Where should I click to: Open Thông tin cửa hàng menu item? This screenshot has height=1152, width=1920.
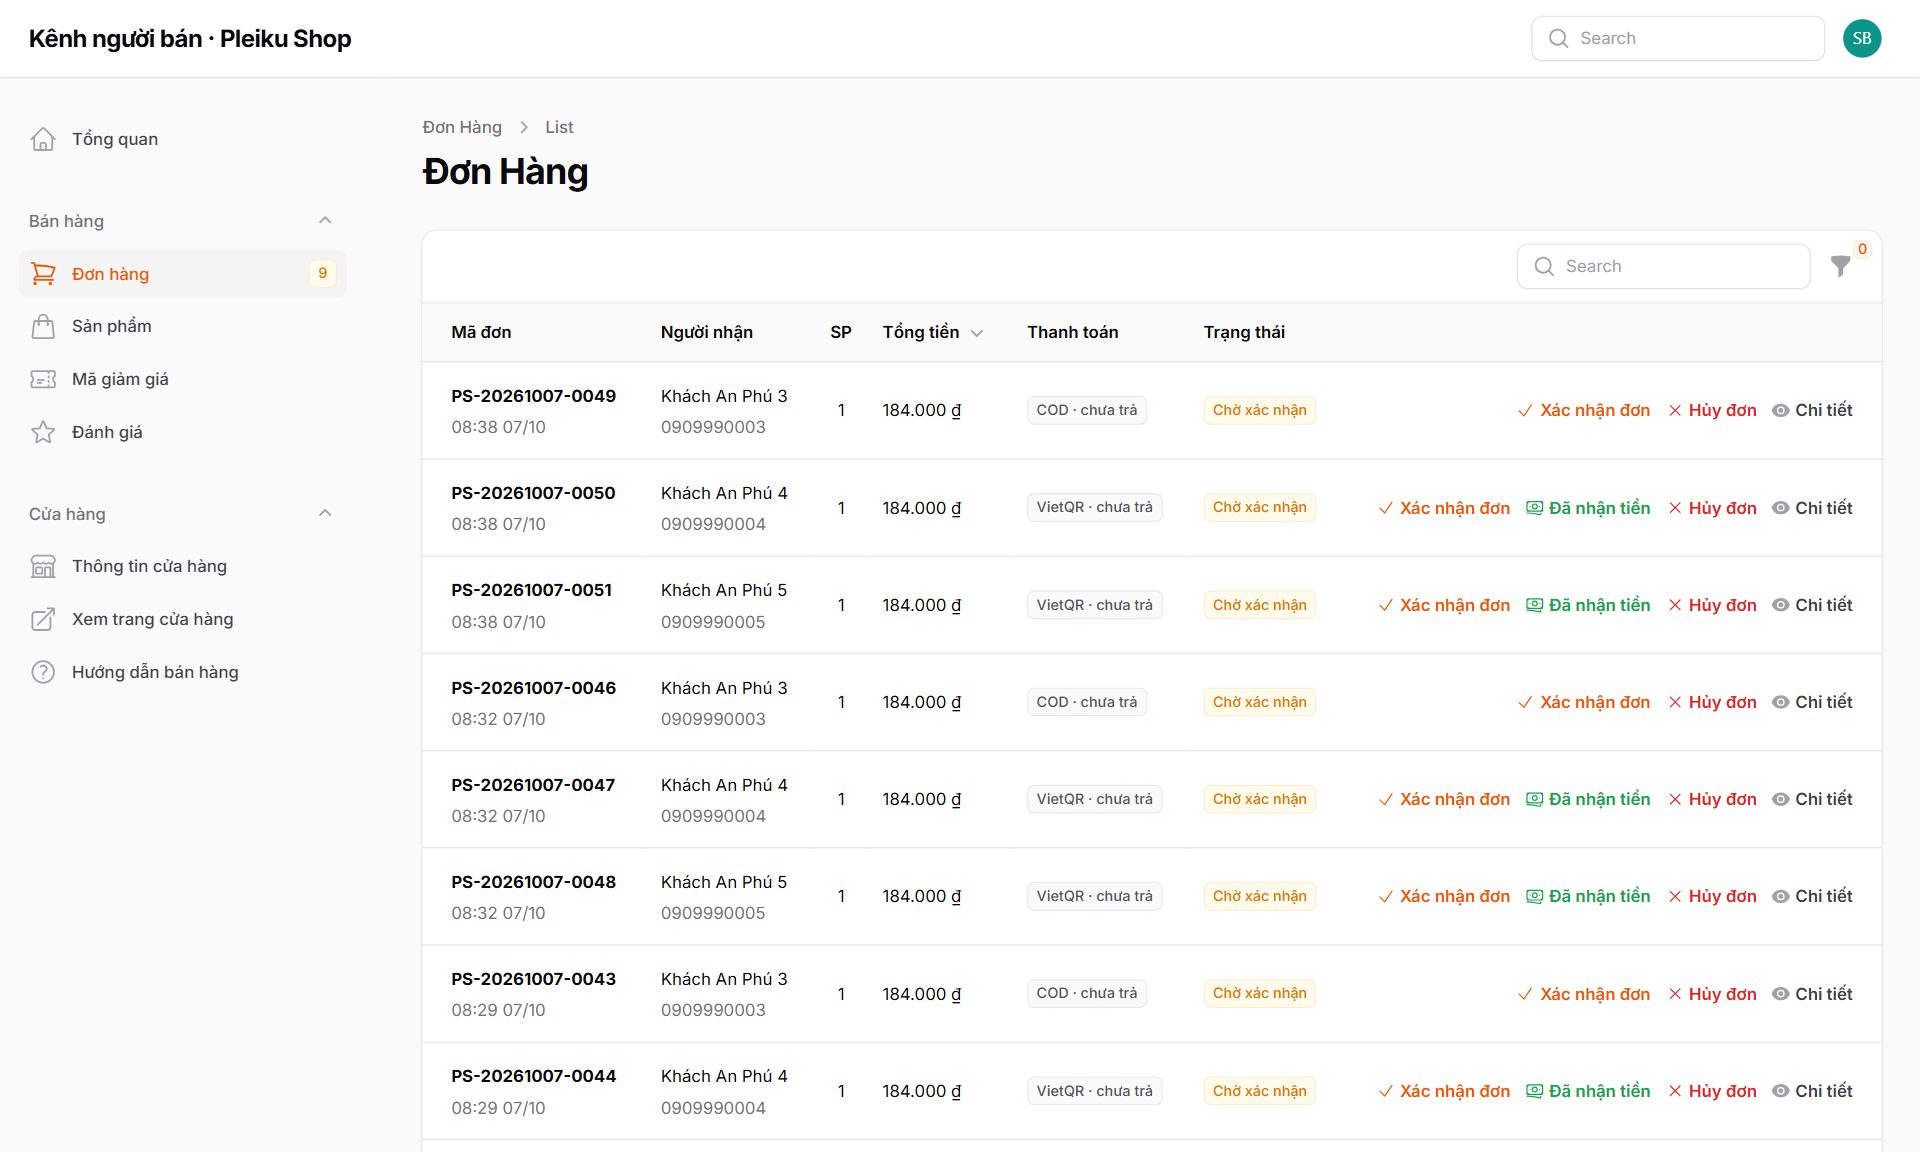coord(183,566)
